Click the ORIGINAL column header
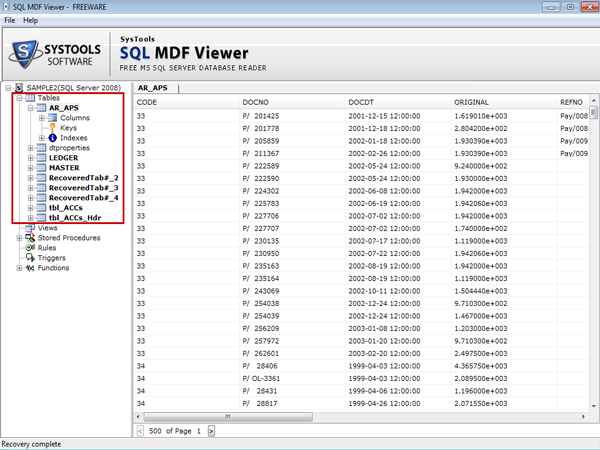Screen dimensions: 600x450 [x=504, y=102]
